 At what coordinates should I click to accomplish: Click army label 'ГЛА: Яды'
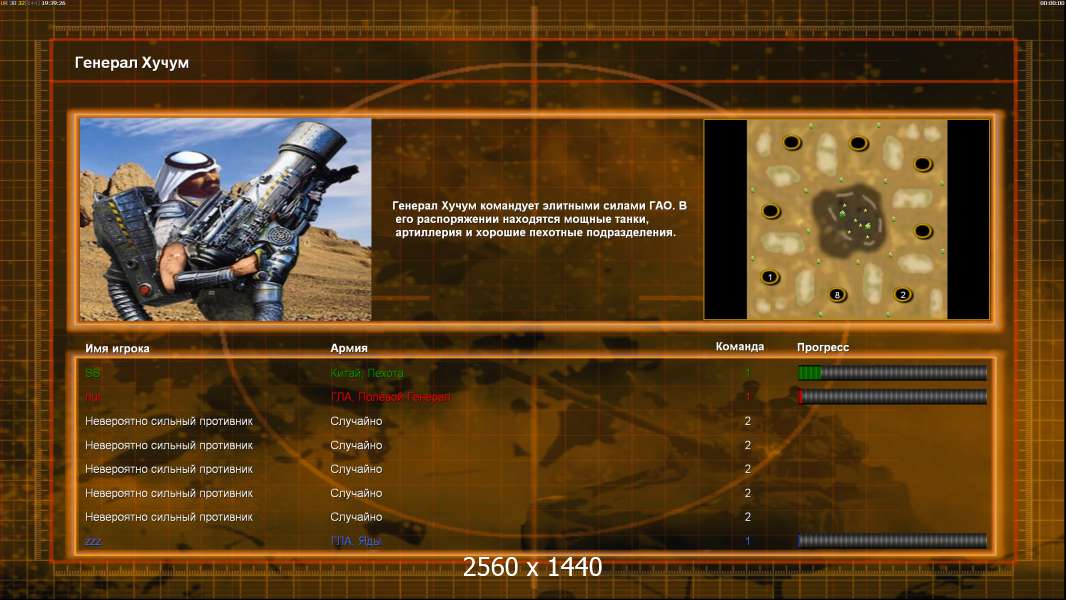click(x=356, y=541)
